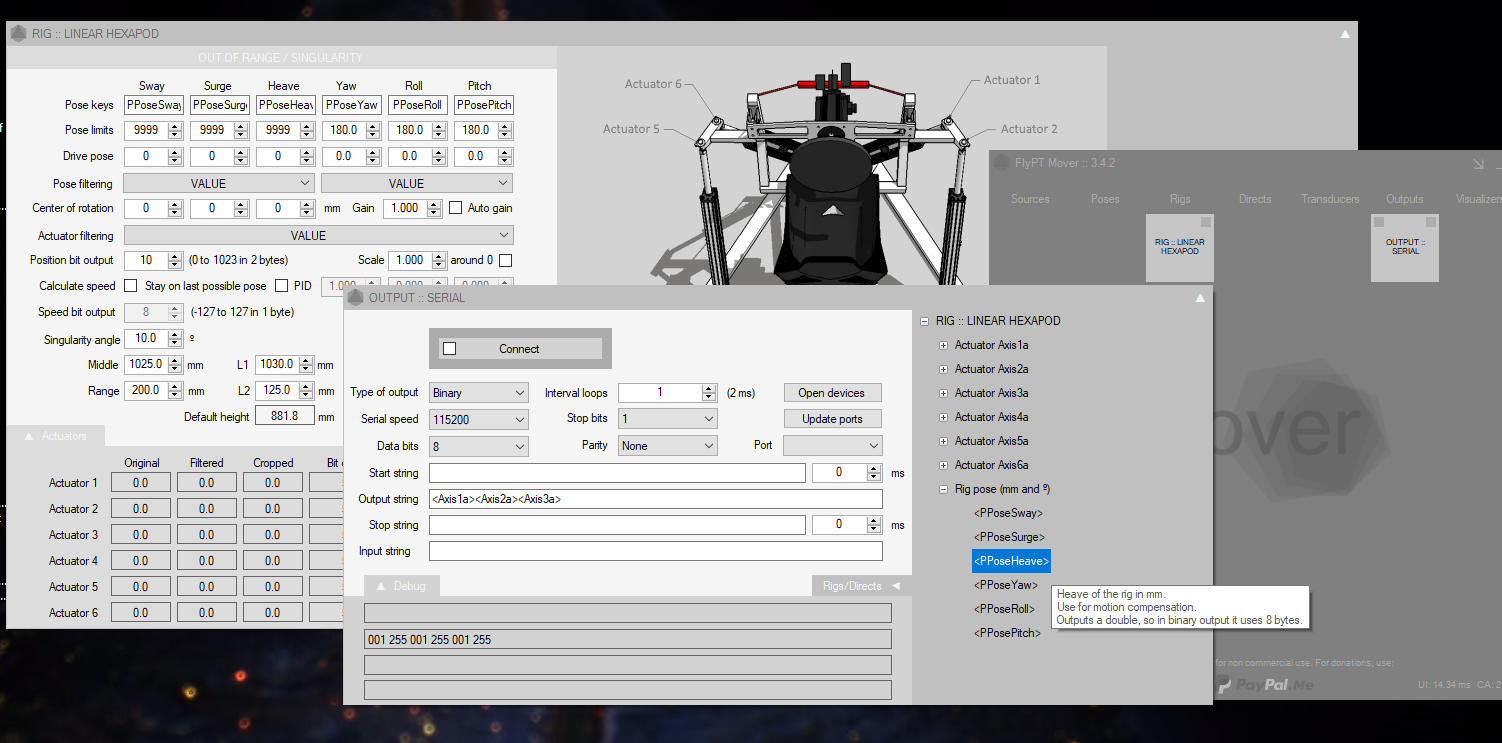Open the Serial speed dropdown
Viewport: 1502px width, 743px height.
point(479,419)
